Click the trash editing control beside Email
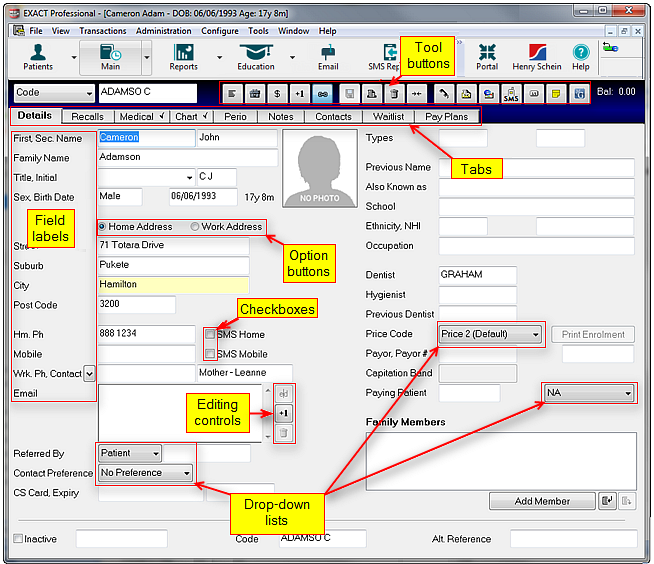654x564 pixels. point(284,433)
